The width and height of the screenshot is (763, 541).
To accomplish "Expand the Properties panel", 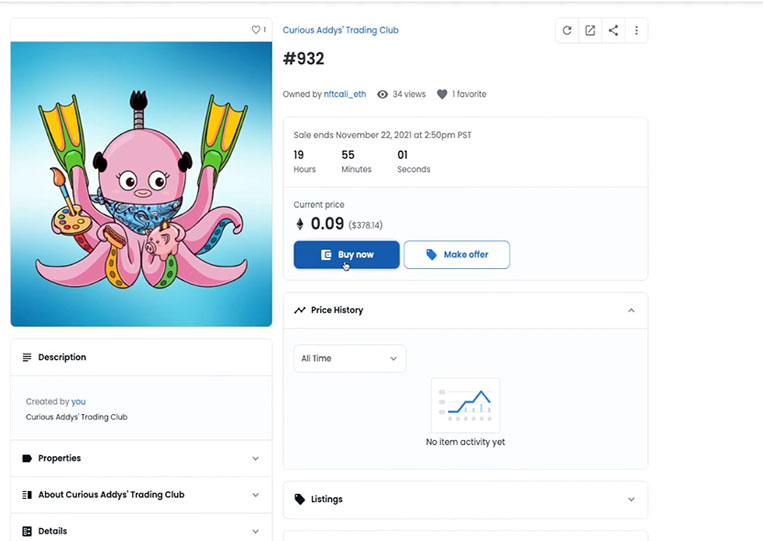I will 141,458.
